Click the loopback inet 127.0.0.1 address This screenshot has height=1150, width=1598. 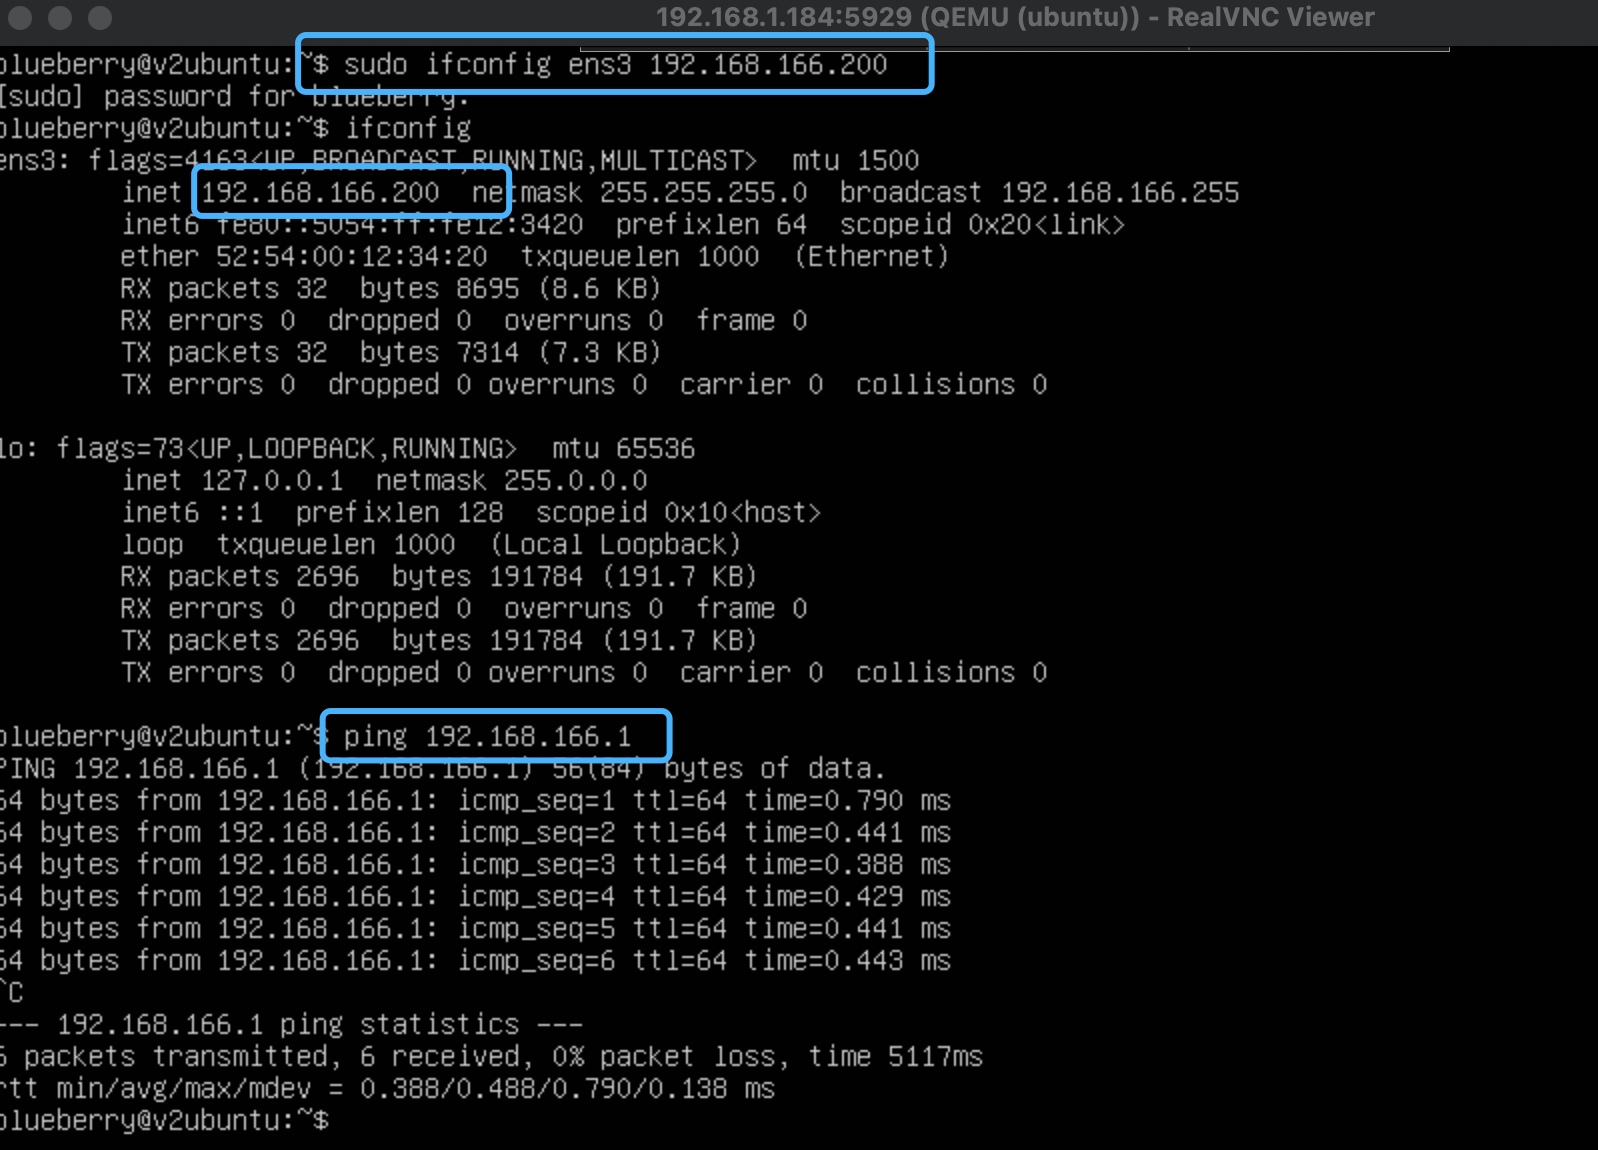272,481
